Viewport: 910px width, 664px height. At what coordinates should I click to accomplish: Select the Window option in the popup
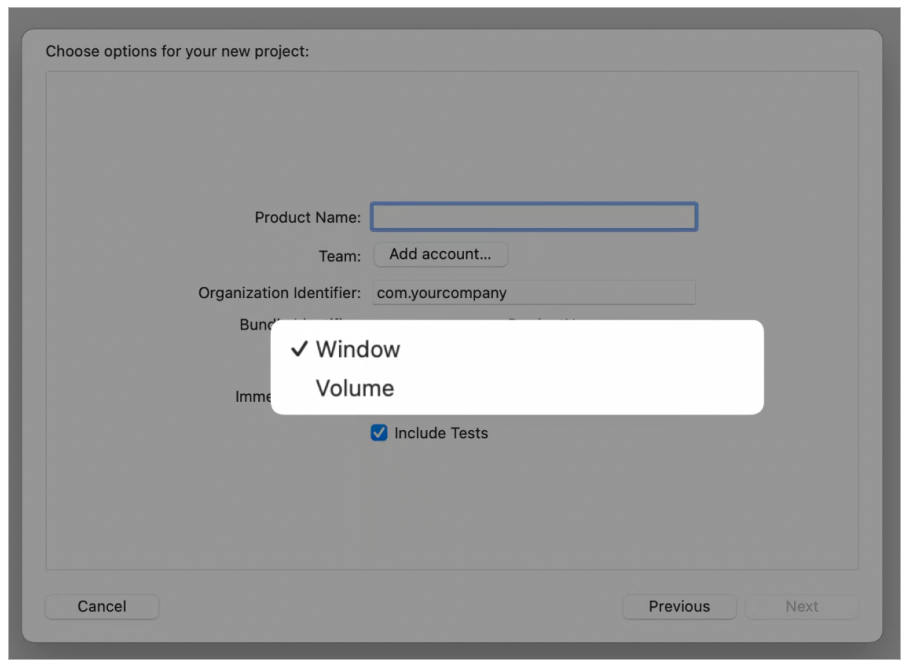(x=357, y=349)
